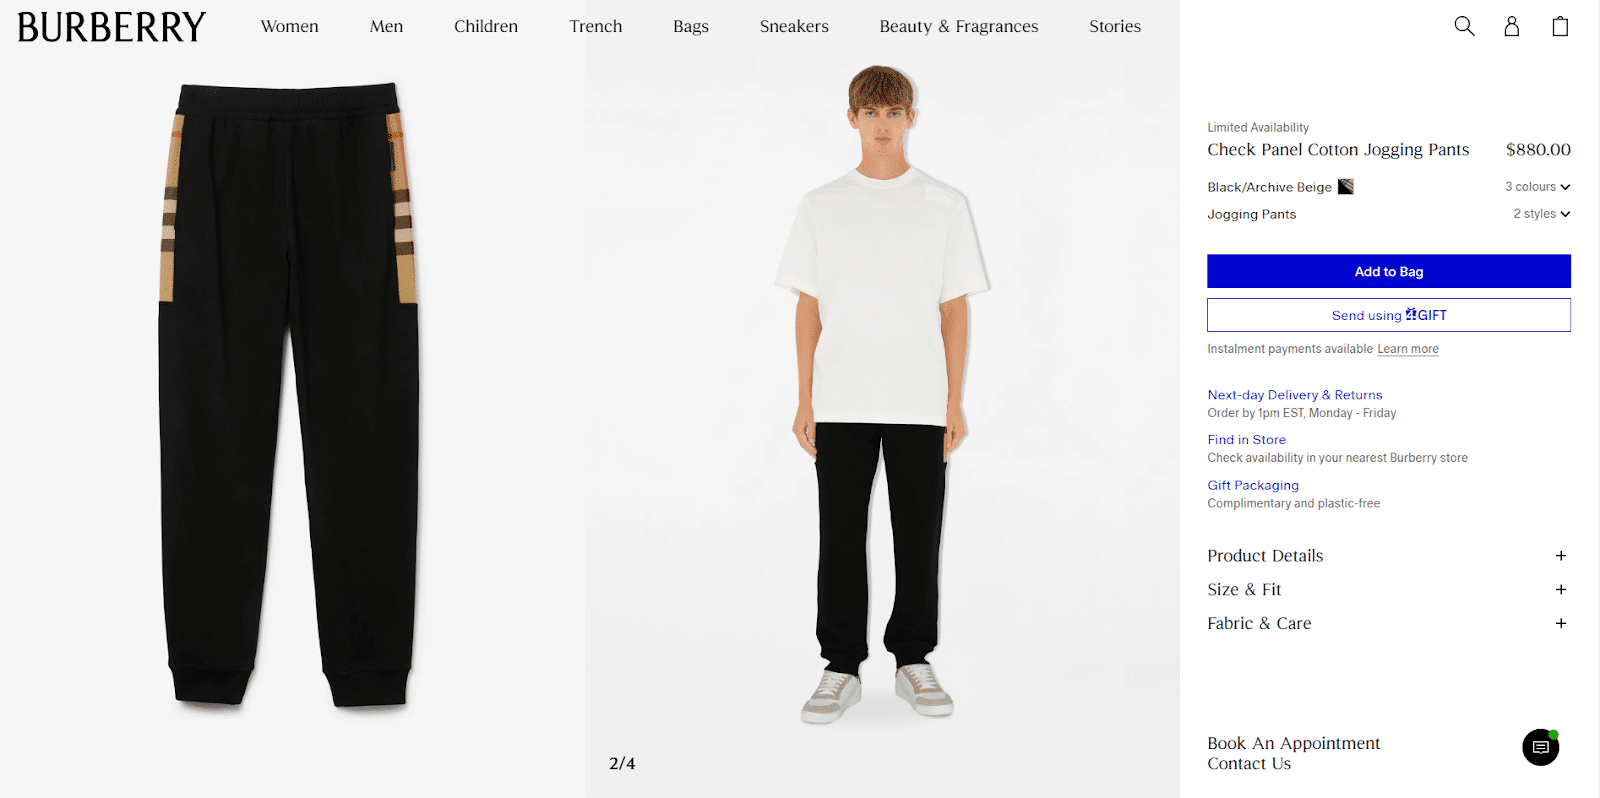Open the 2 styles dropdown
Screen dimensions: 1600x798
pos(1541,214)
